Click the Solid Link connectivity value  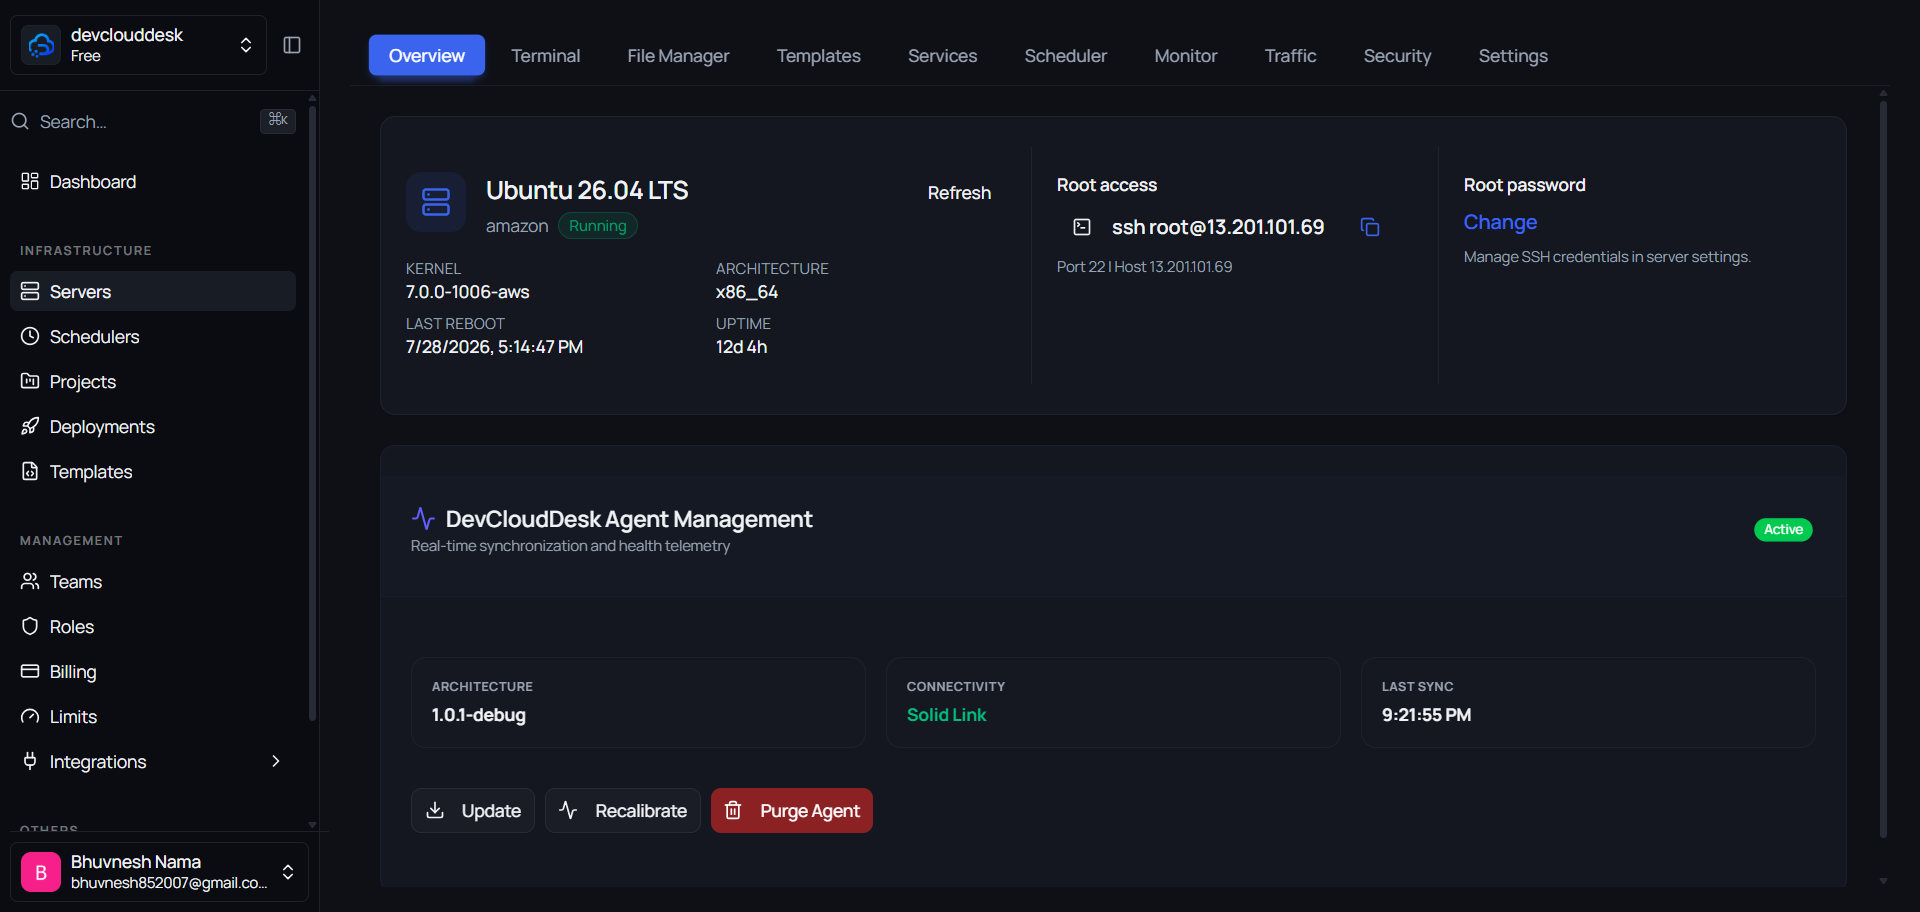point(946,715)
